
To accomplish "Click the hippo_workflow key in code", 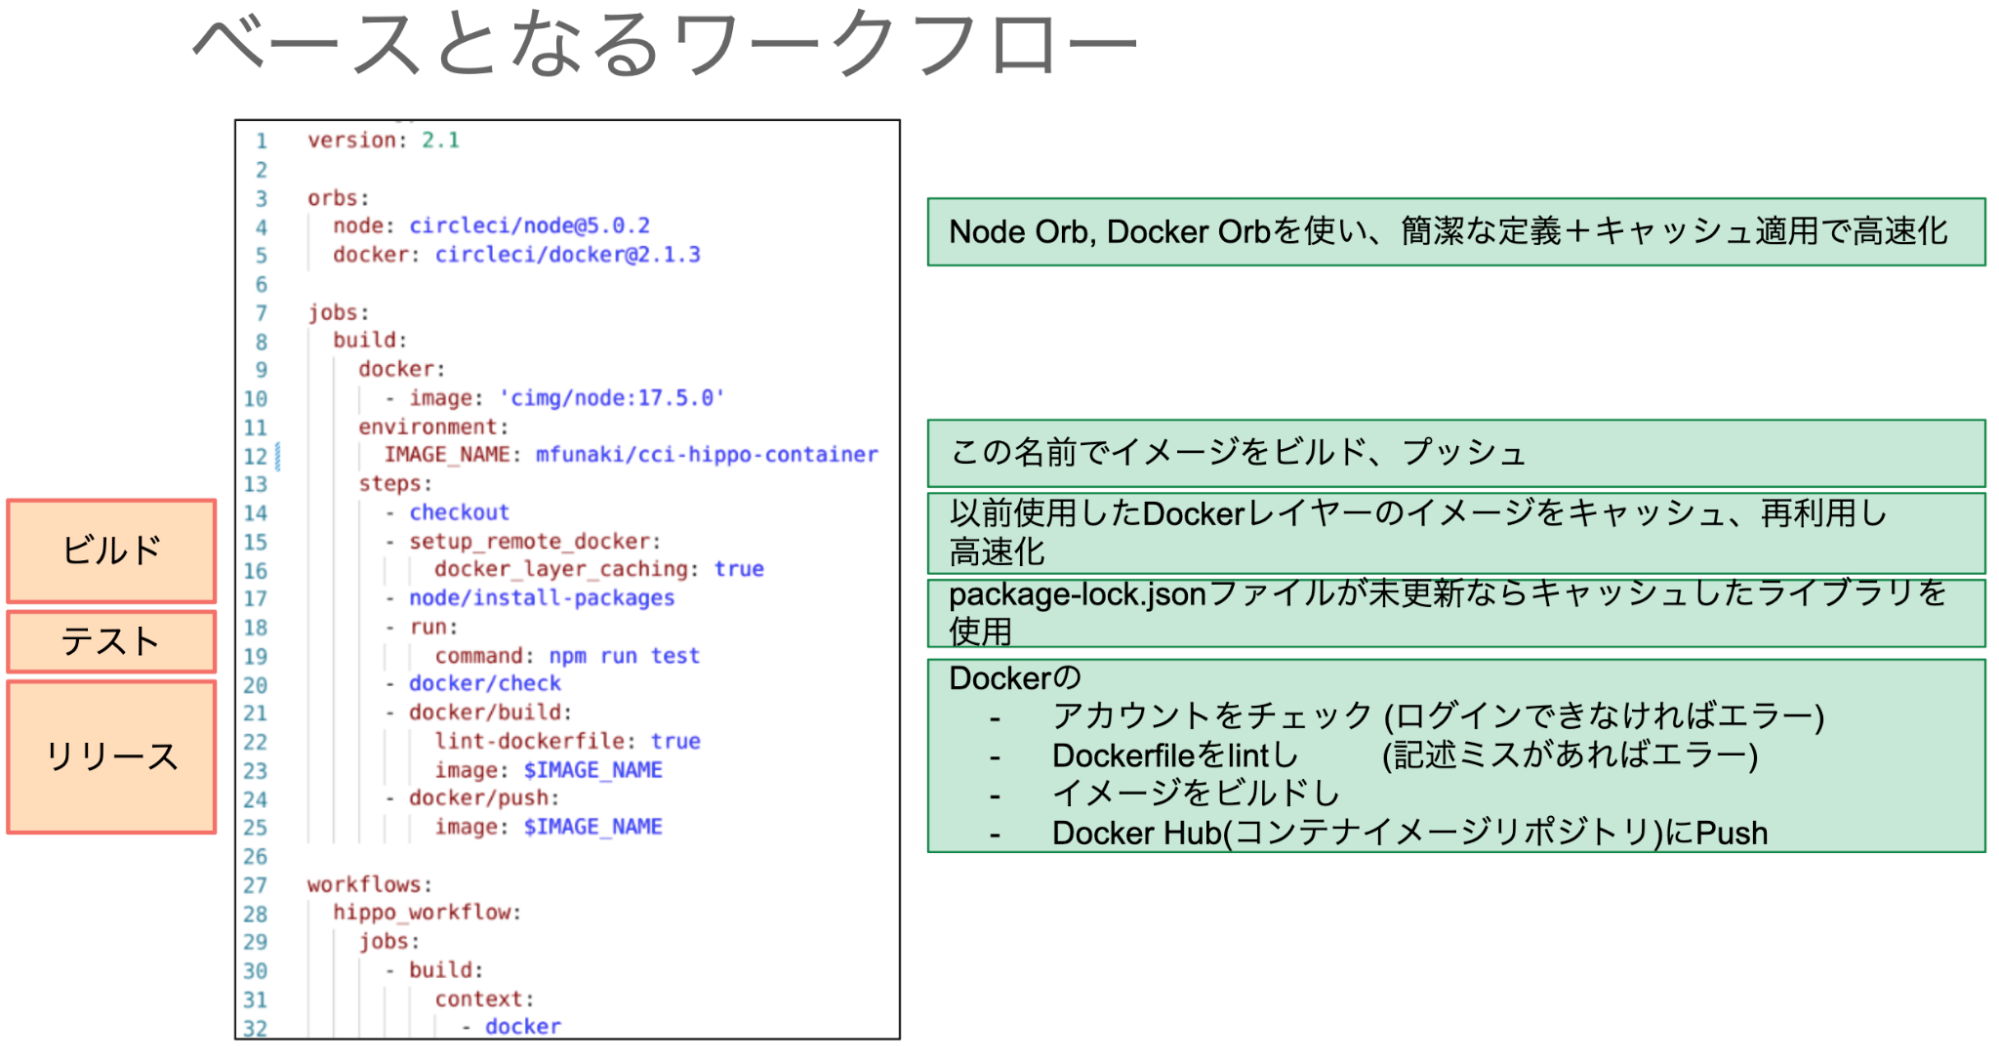I will (x=425, y=912).
